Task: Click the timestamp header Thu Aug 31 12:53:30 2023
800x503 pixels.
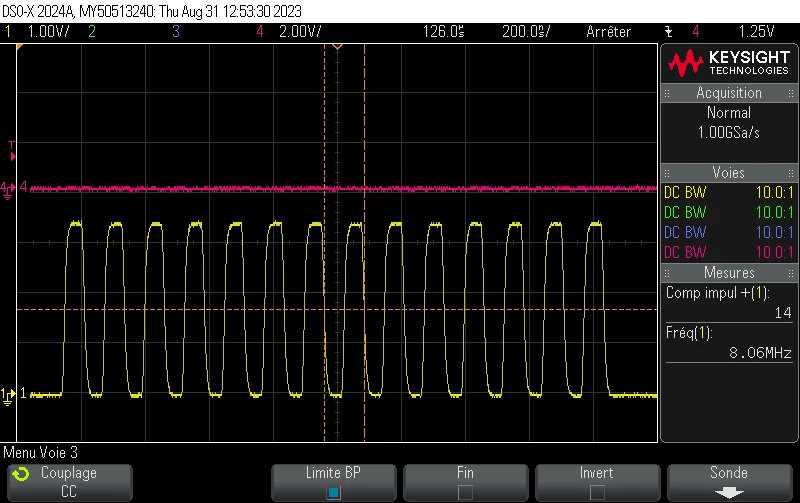Action: coord(230,11)
